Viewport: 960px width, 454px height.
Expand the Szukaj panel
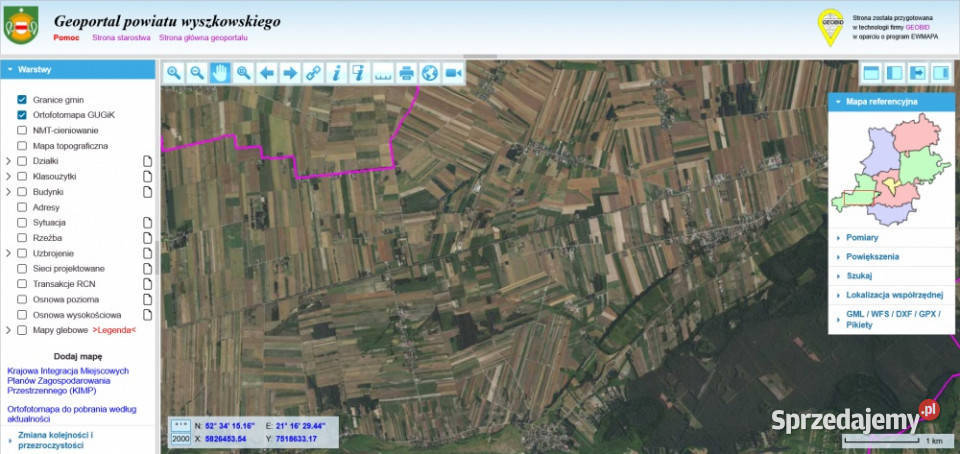point(859,275)
